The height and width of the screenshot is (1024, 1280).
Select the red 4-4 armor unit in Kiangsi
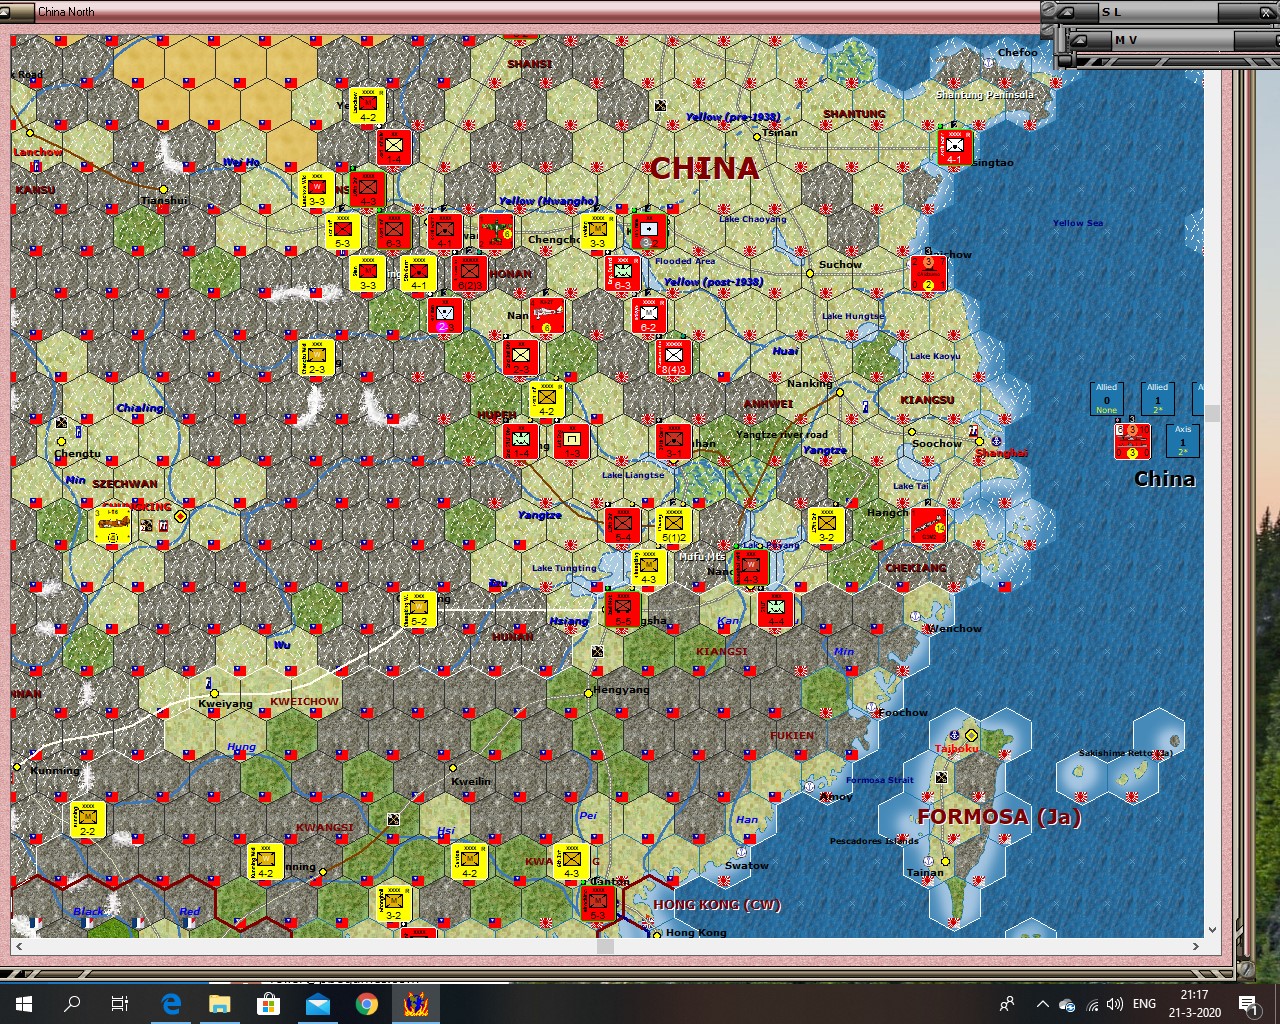click(x=776, y=609)
